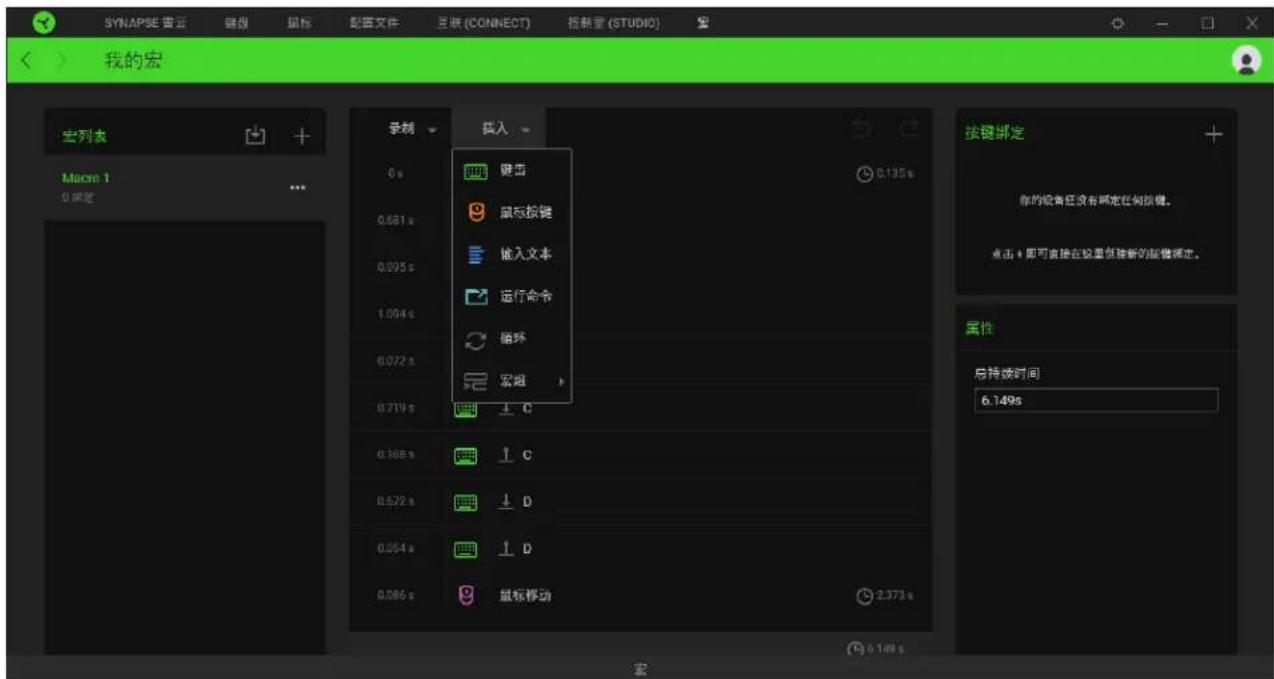This screenshot has height=679, width=1274.
Task: Add a new macro with plus icon
Action: pyautogui.click(x=303, y=135)
